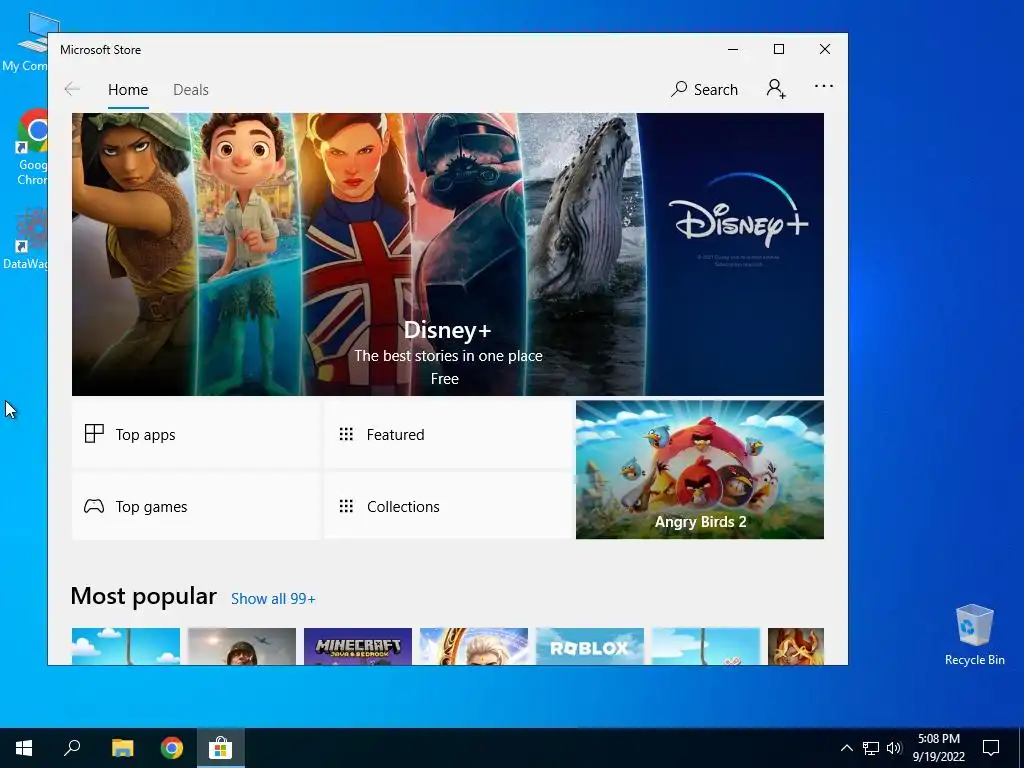
Task: Open the Roblox app thumbnail
Action: click(x=590, y=647)
